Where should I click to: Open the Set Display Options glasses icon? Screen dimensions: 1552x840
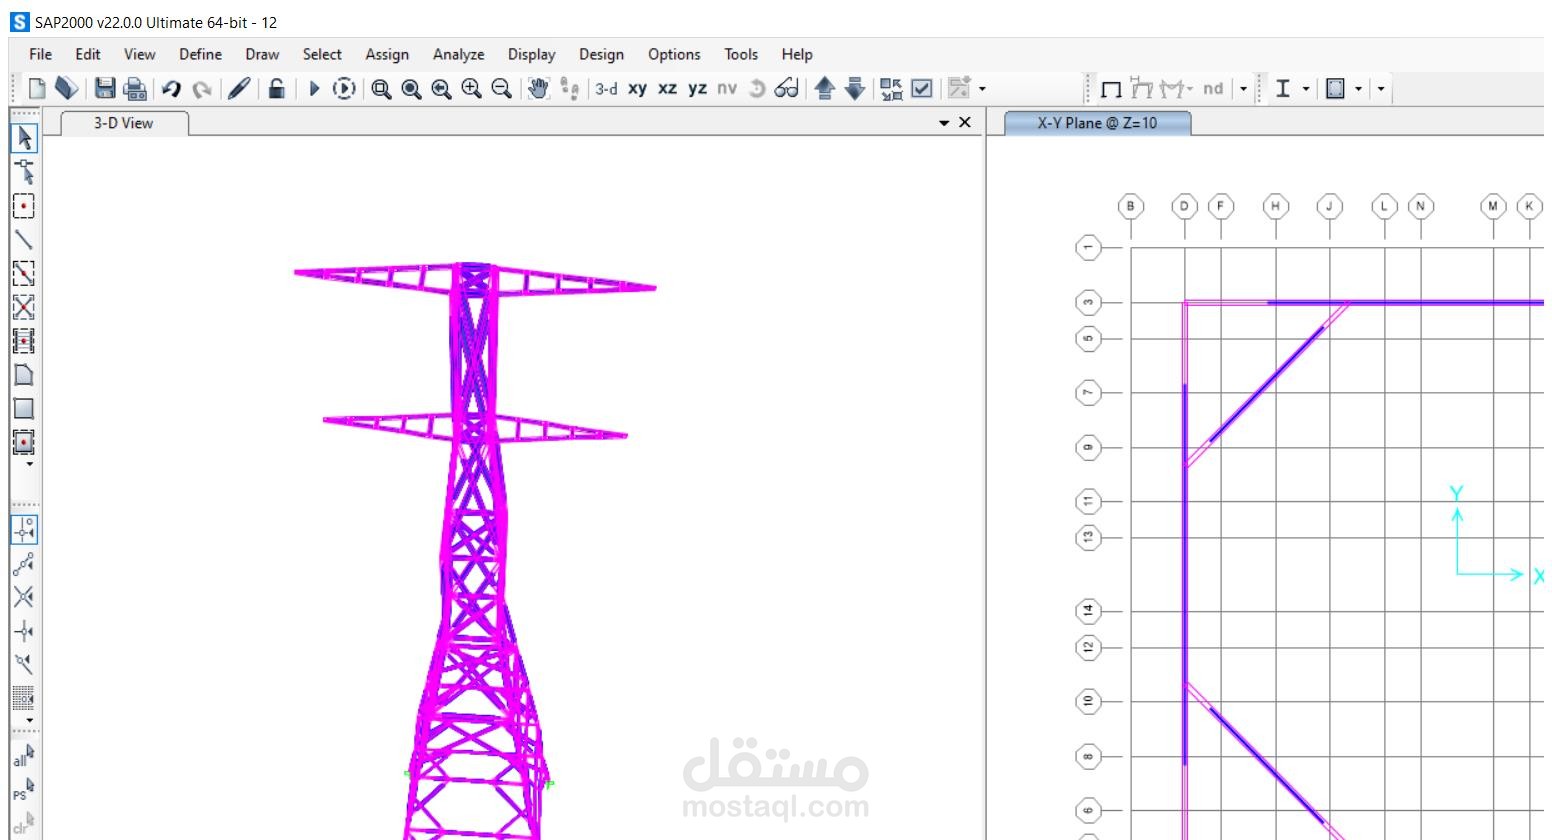click(x=786, y=88)
